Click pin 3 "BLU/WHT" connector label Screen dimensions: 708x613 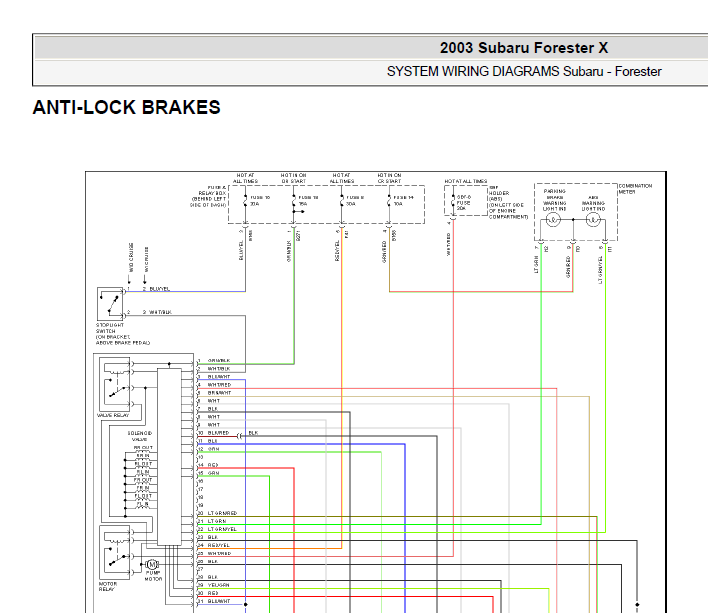(219, 376)
